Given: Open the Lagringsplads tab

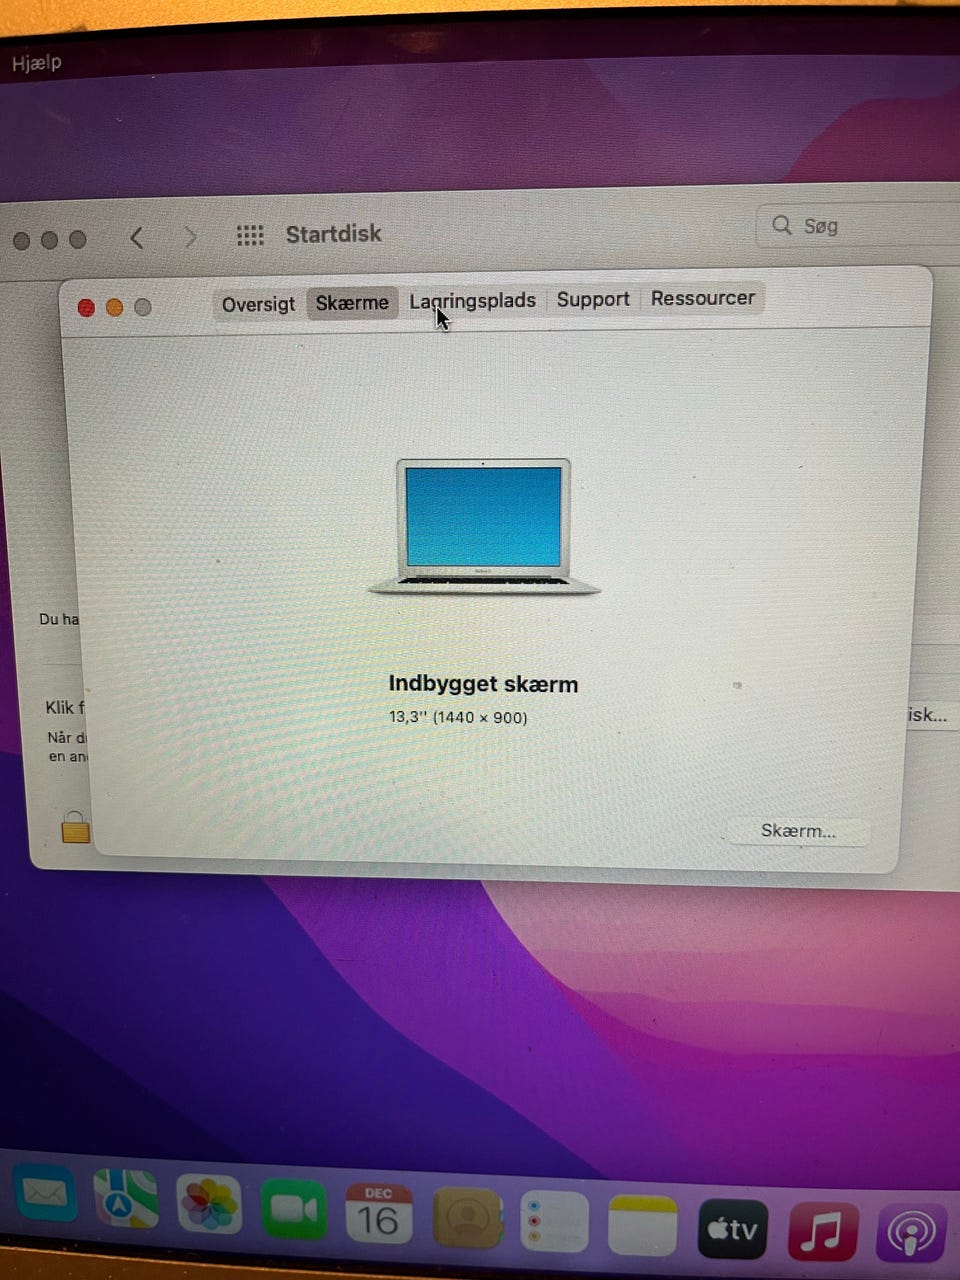Looking at the screenshot, I should point(472,300).
